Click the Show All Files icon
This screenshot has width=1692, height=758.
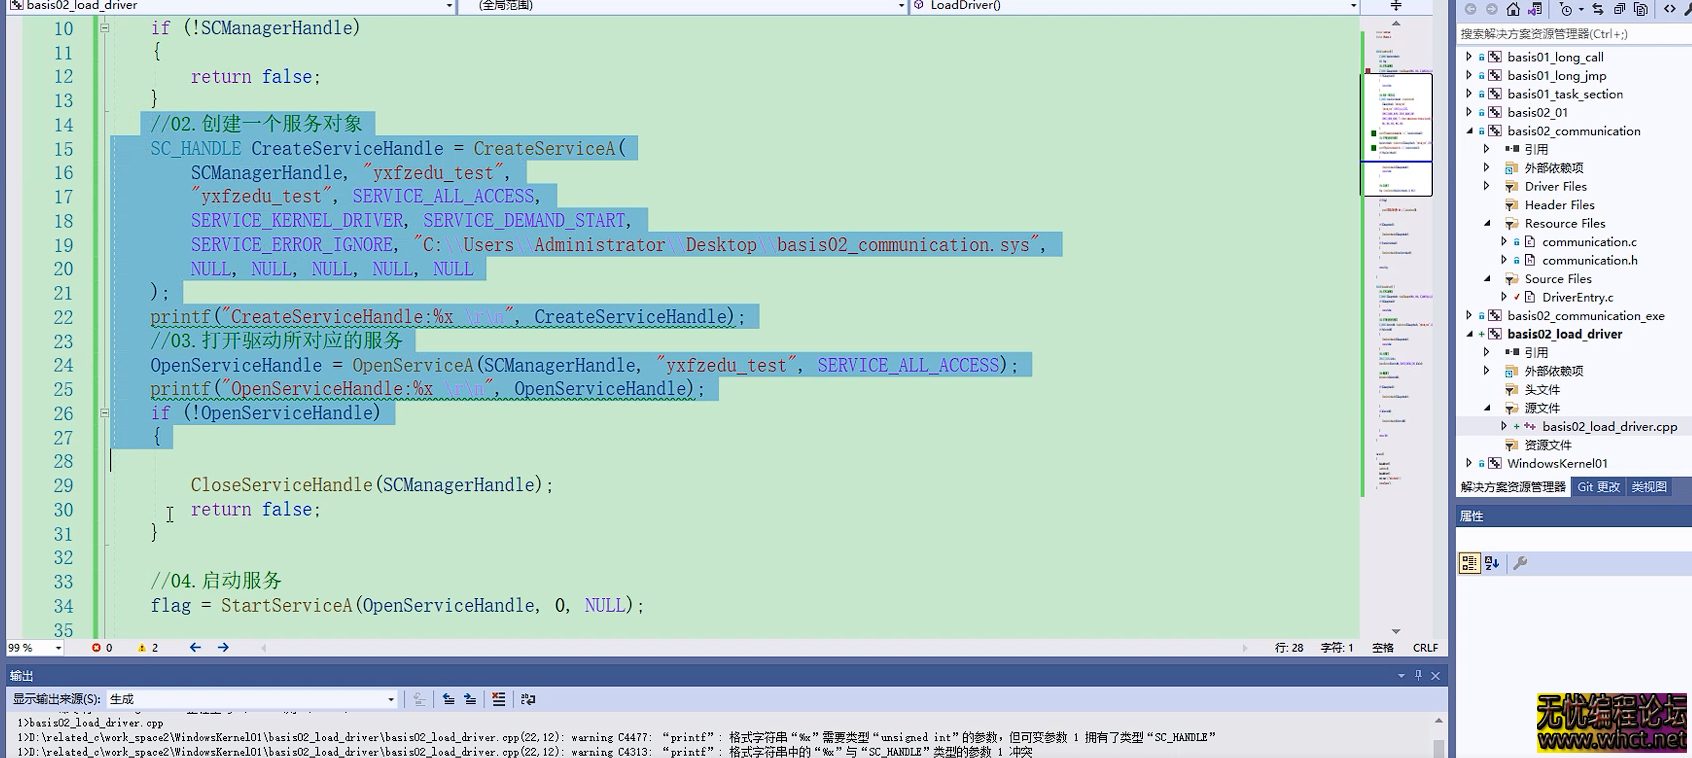click(x=1641, y=9)
